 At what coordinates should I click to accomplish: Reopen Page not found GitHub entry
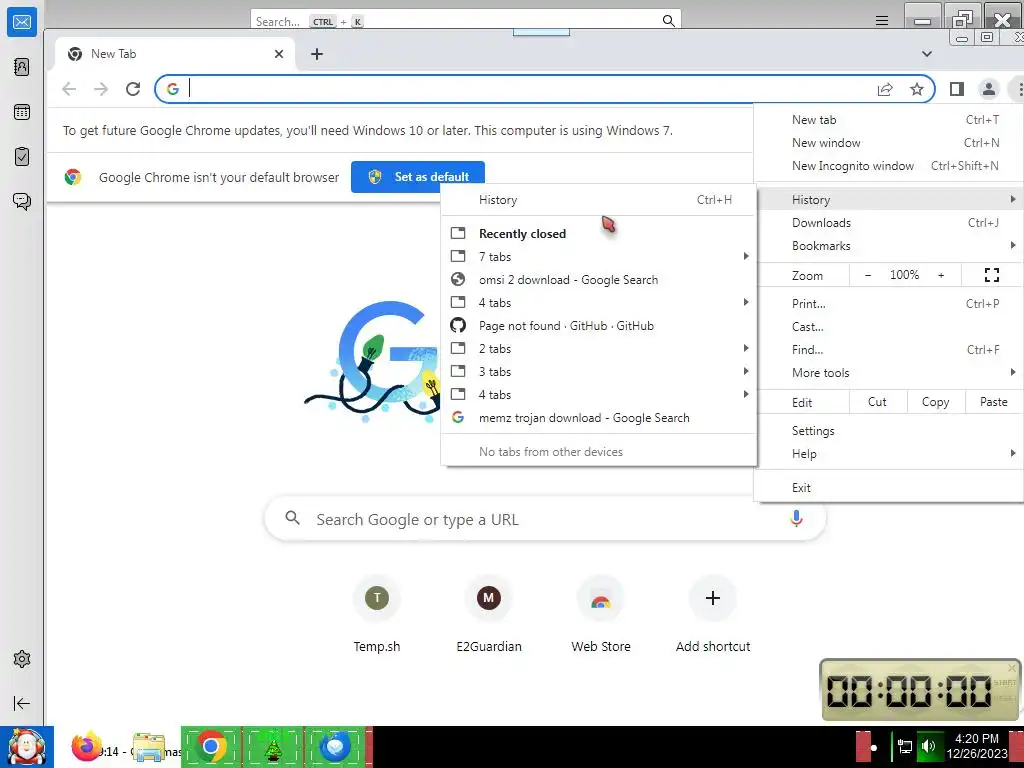pyautogui.click(x=599, y=326)
